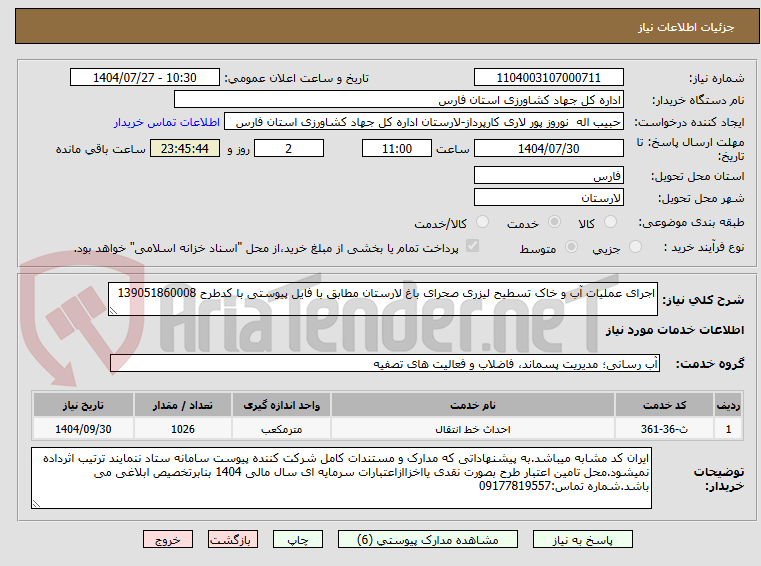Click the request creator field حبیب اله نوروز پور

point(424,122)
